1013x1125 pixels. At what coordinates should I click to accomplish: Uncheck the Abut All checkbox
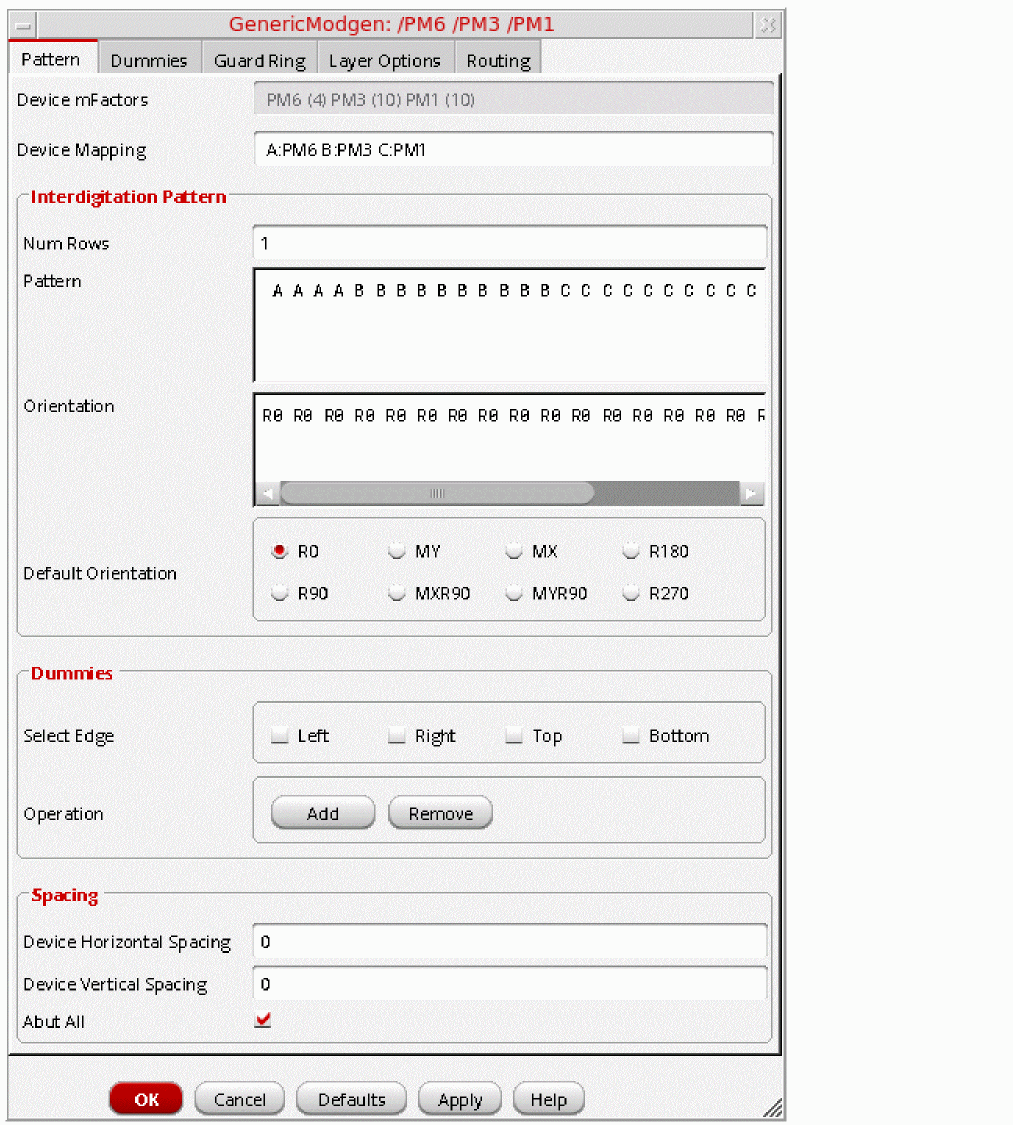(x=263, y=1020)
